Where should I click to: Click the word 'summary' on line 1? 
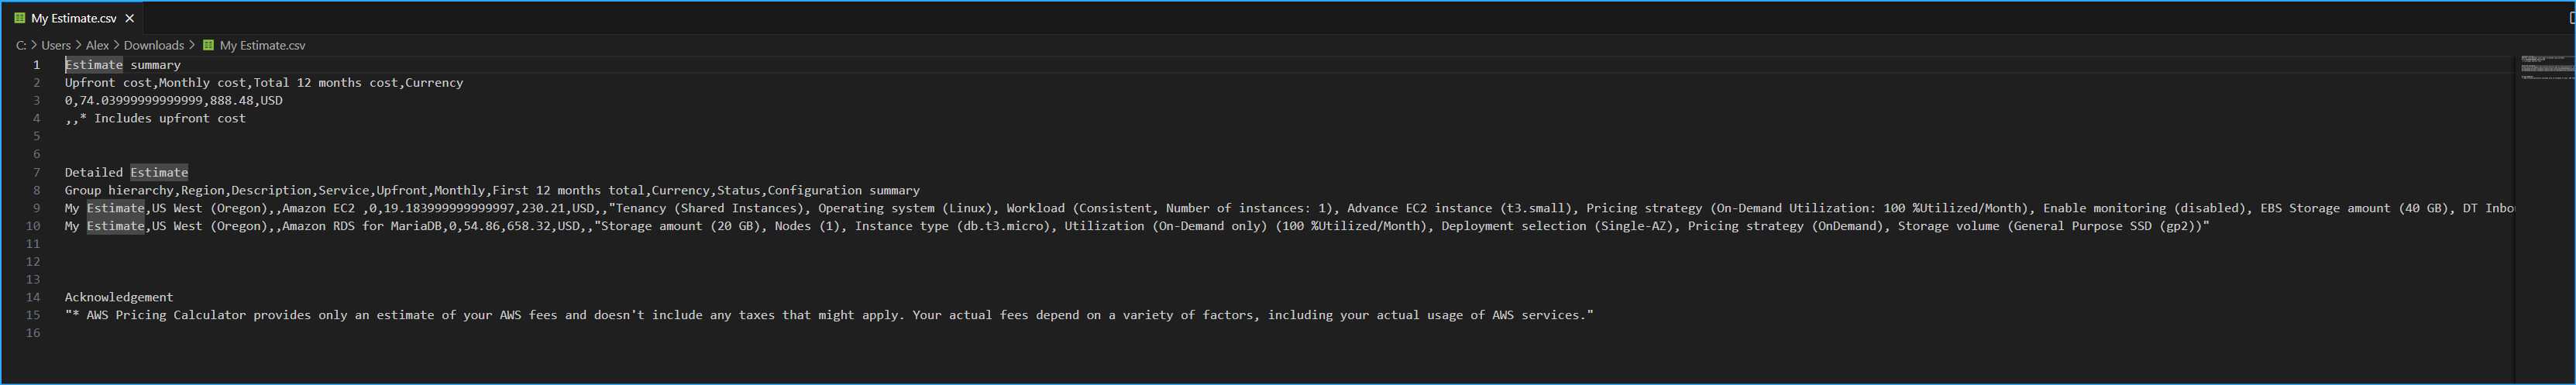pos(155,65)
